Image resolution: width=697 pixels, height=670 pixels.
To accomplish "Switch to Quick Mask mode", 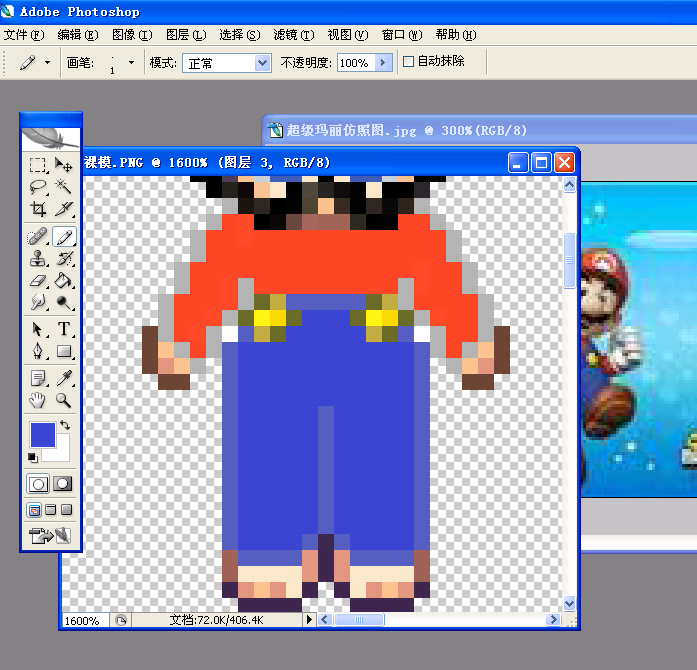I will pyautogui.click(x=63, y=484).
